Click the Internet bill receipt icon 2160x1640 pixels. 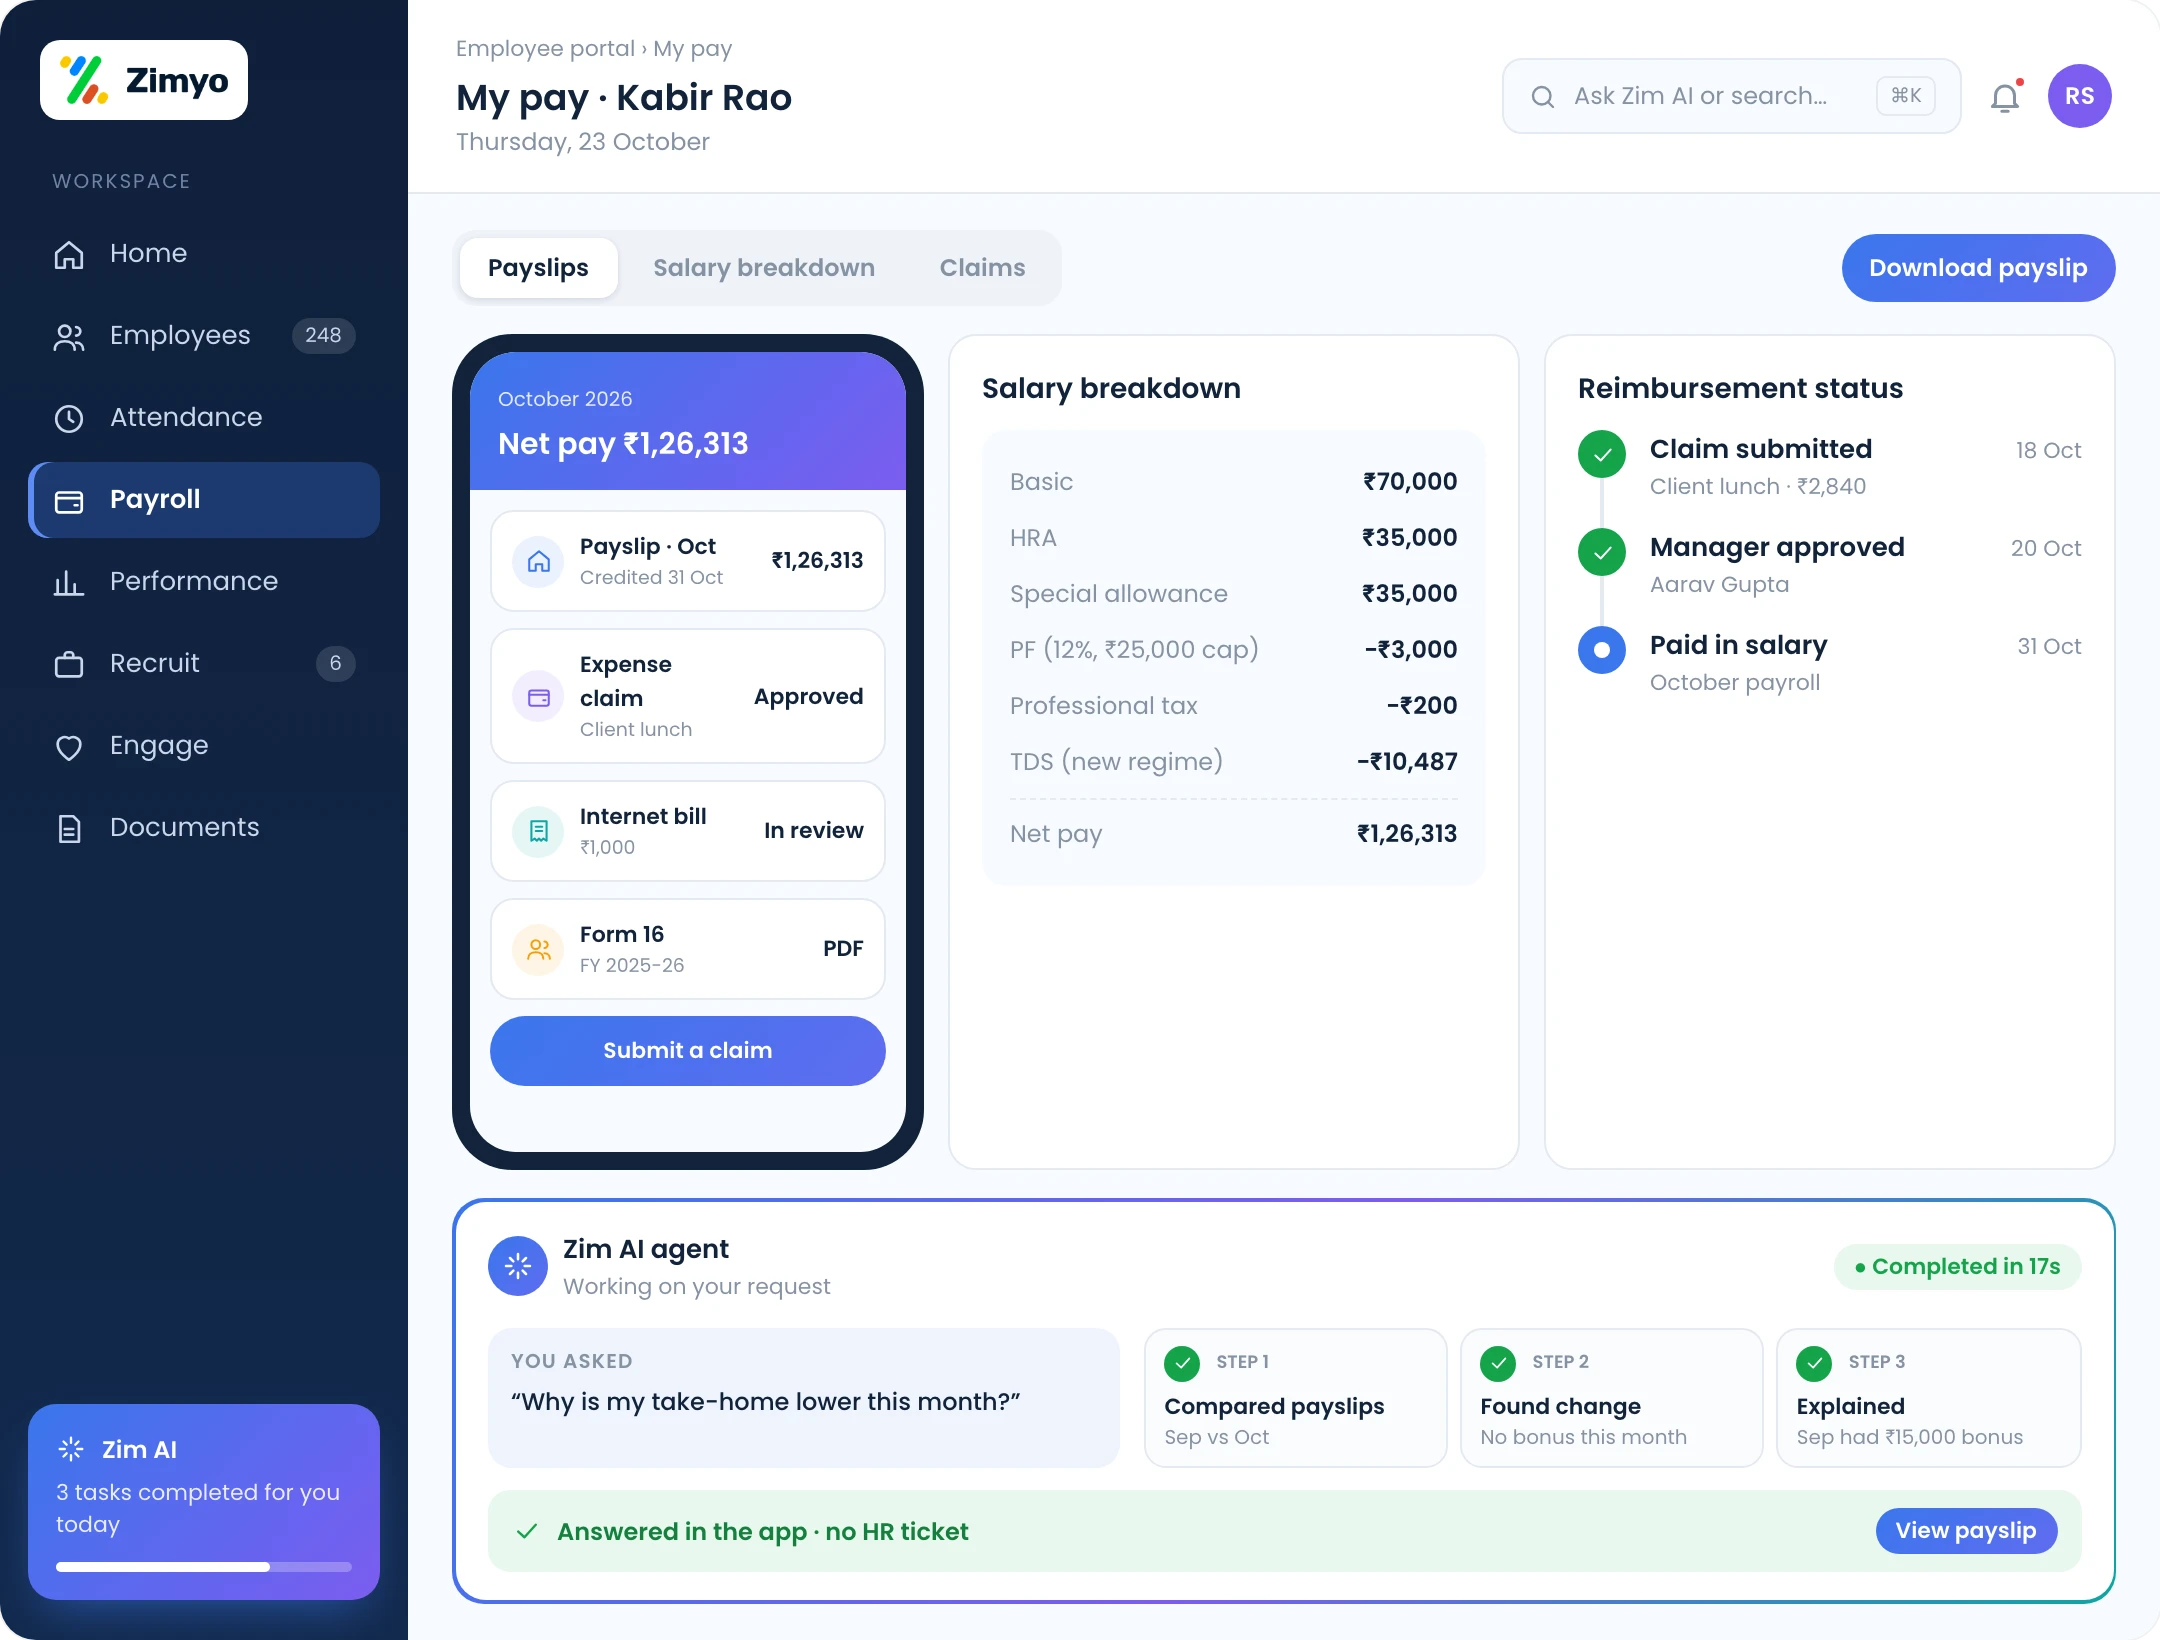pyautogui.click(x=538, y=831)
